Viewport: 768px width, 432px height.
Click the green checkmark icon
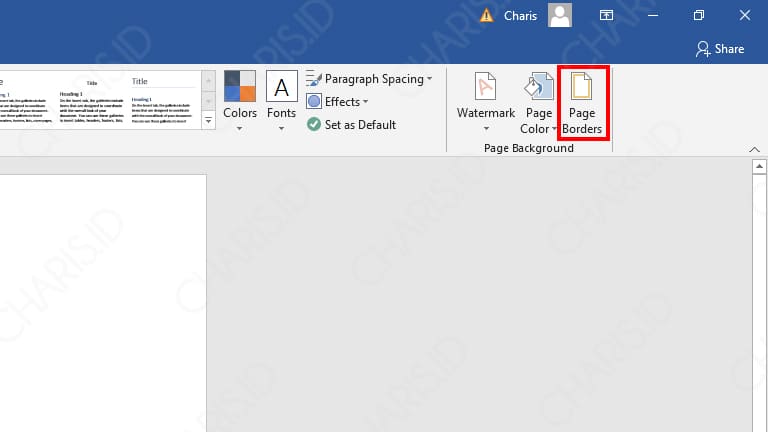click(314, 124)
